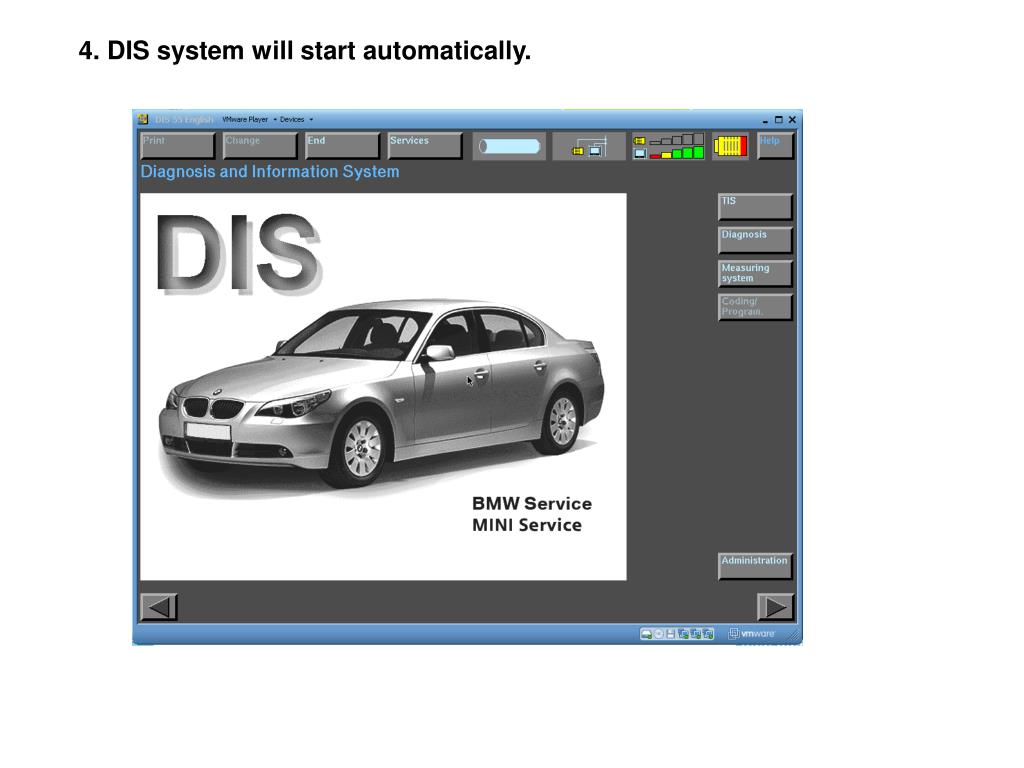Click the first network adapter status icon
The image size is (1024, 768).
[x=683, y=633]
